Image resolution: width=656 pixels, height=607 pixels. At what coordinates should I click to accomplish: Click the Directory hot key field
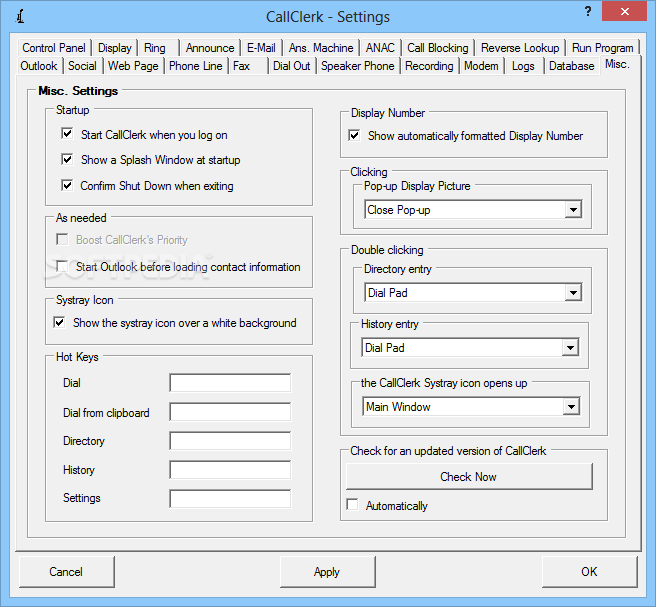click(230, 441)
